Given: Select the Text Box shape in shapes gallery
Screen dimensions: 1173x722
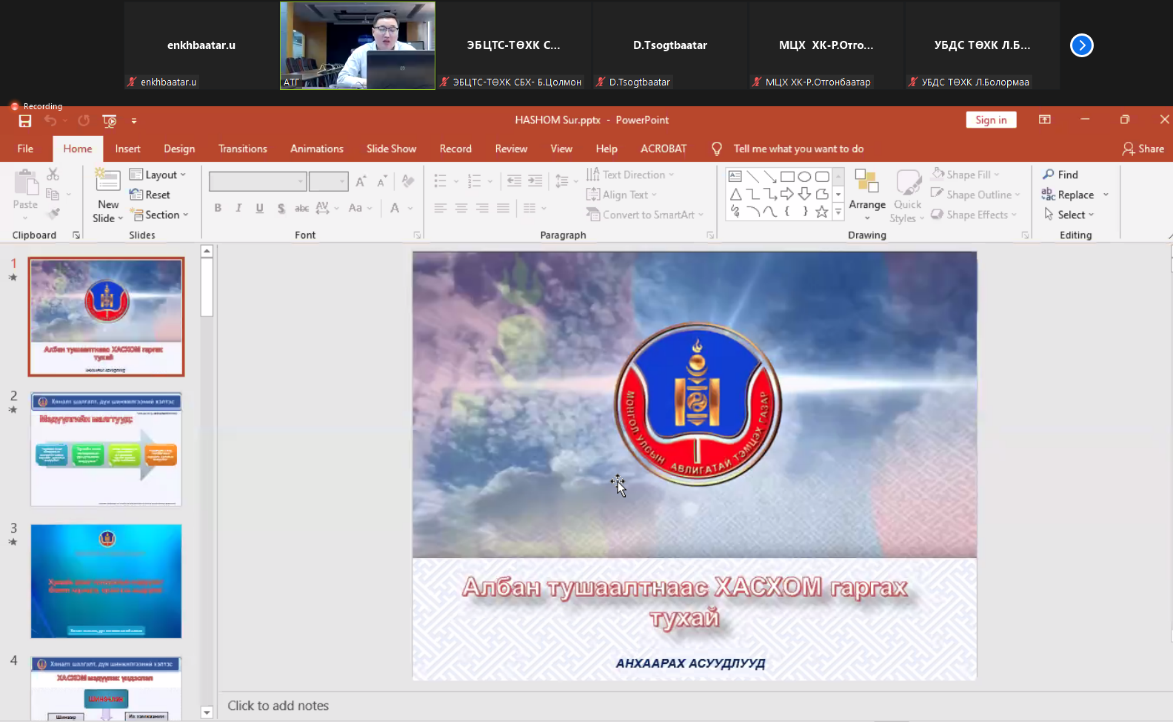Looking at the screenshot, I should (735, 177).
